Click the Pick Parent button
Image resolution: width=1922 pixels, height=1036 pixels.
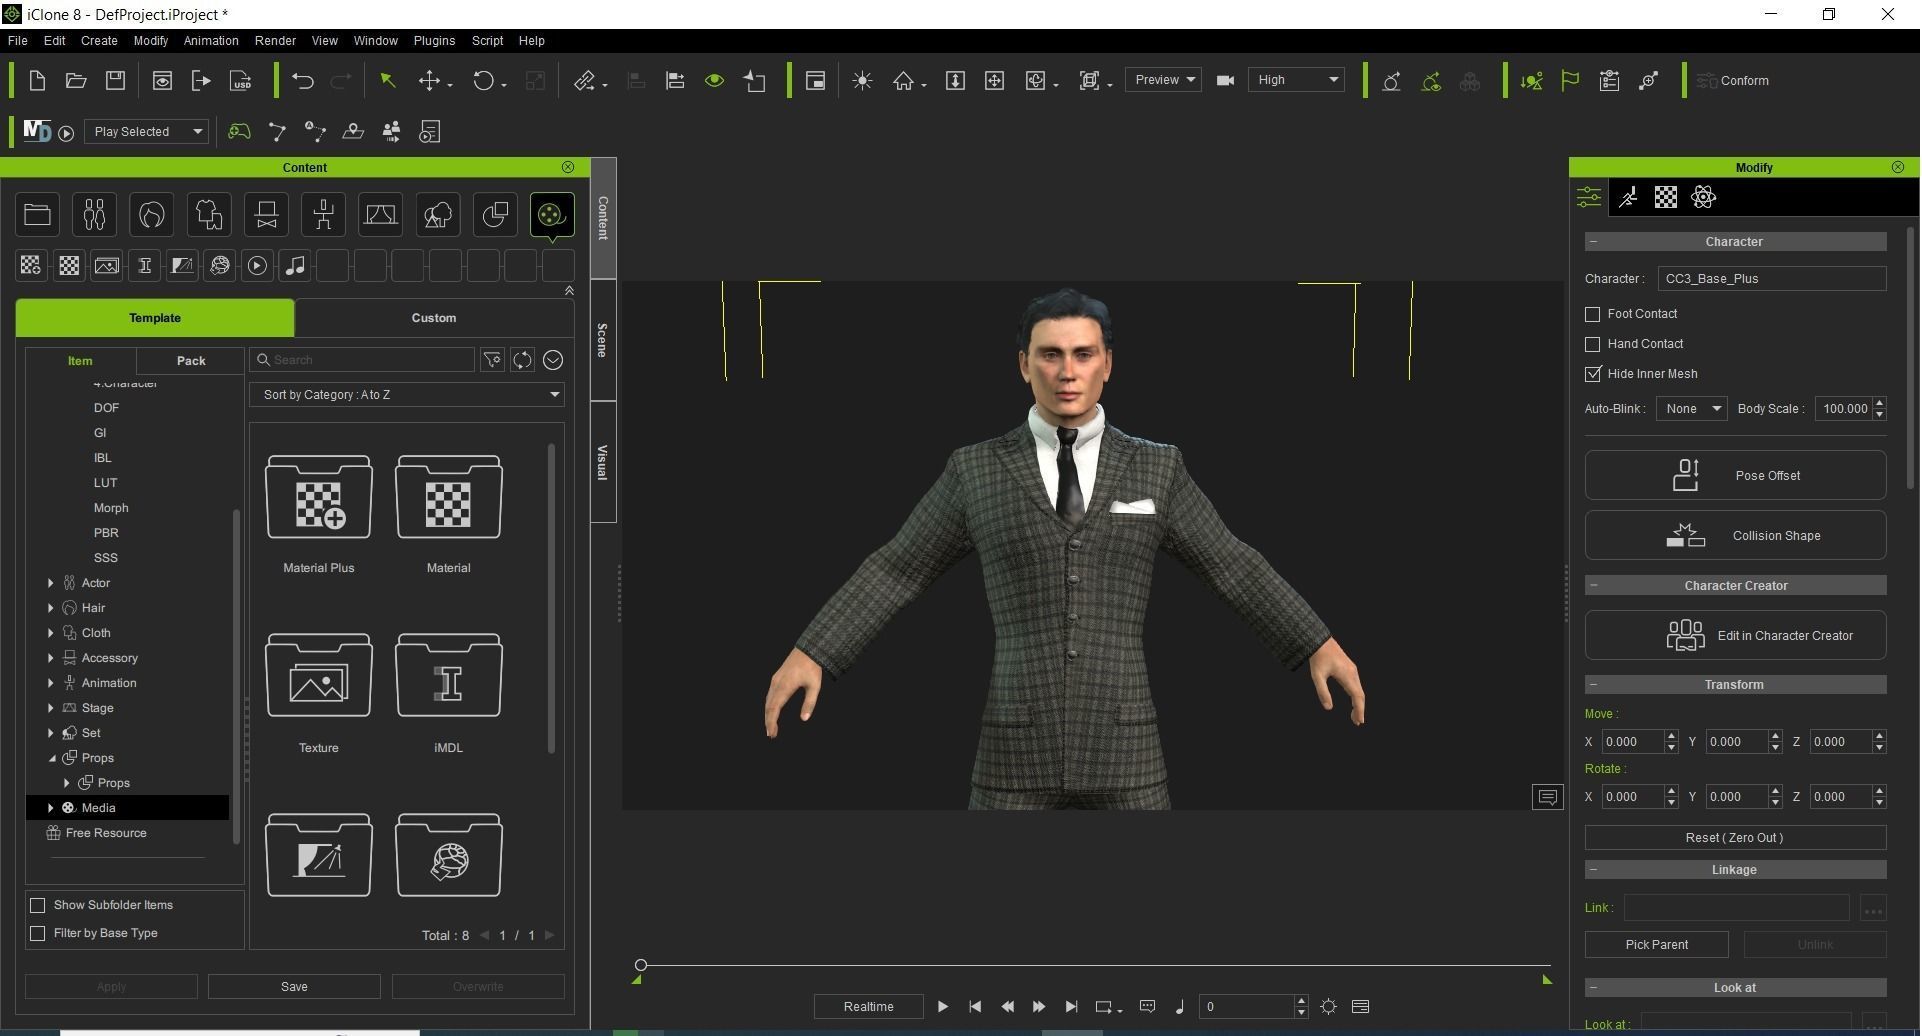click(1656, 945)
